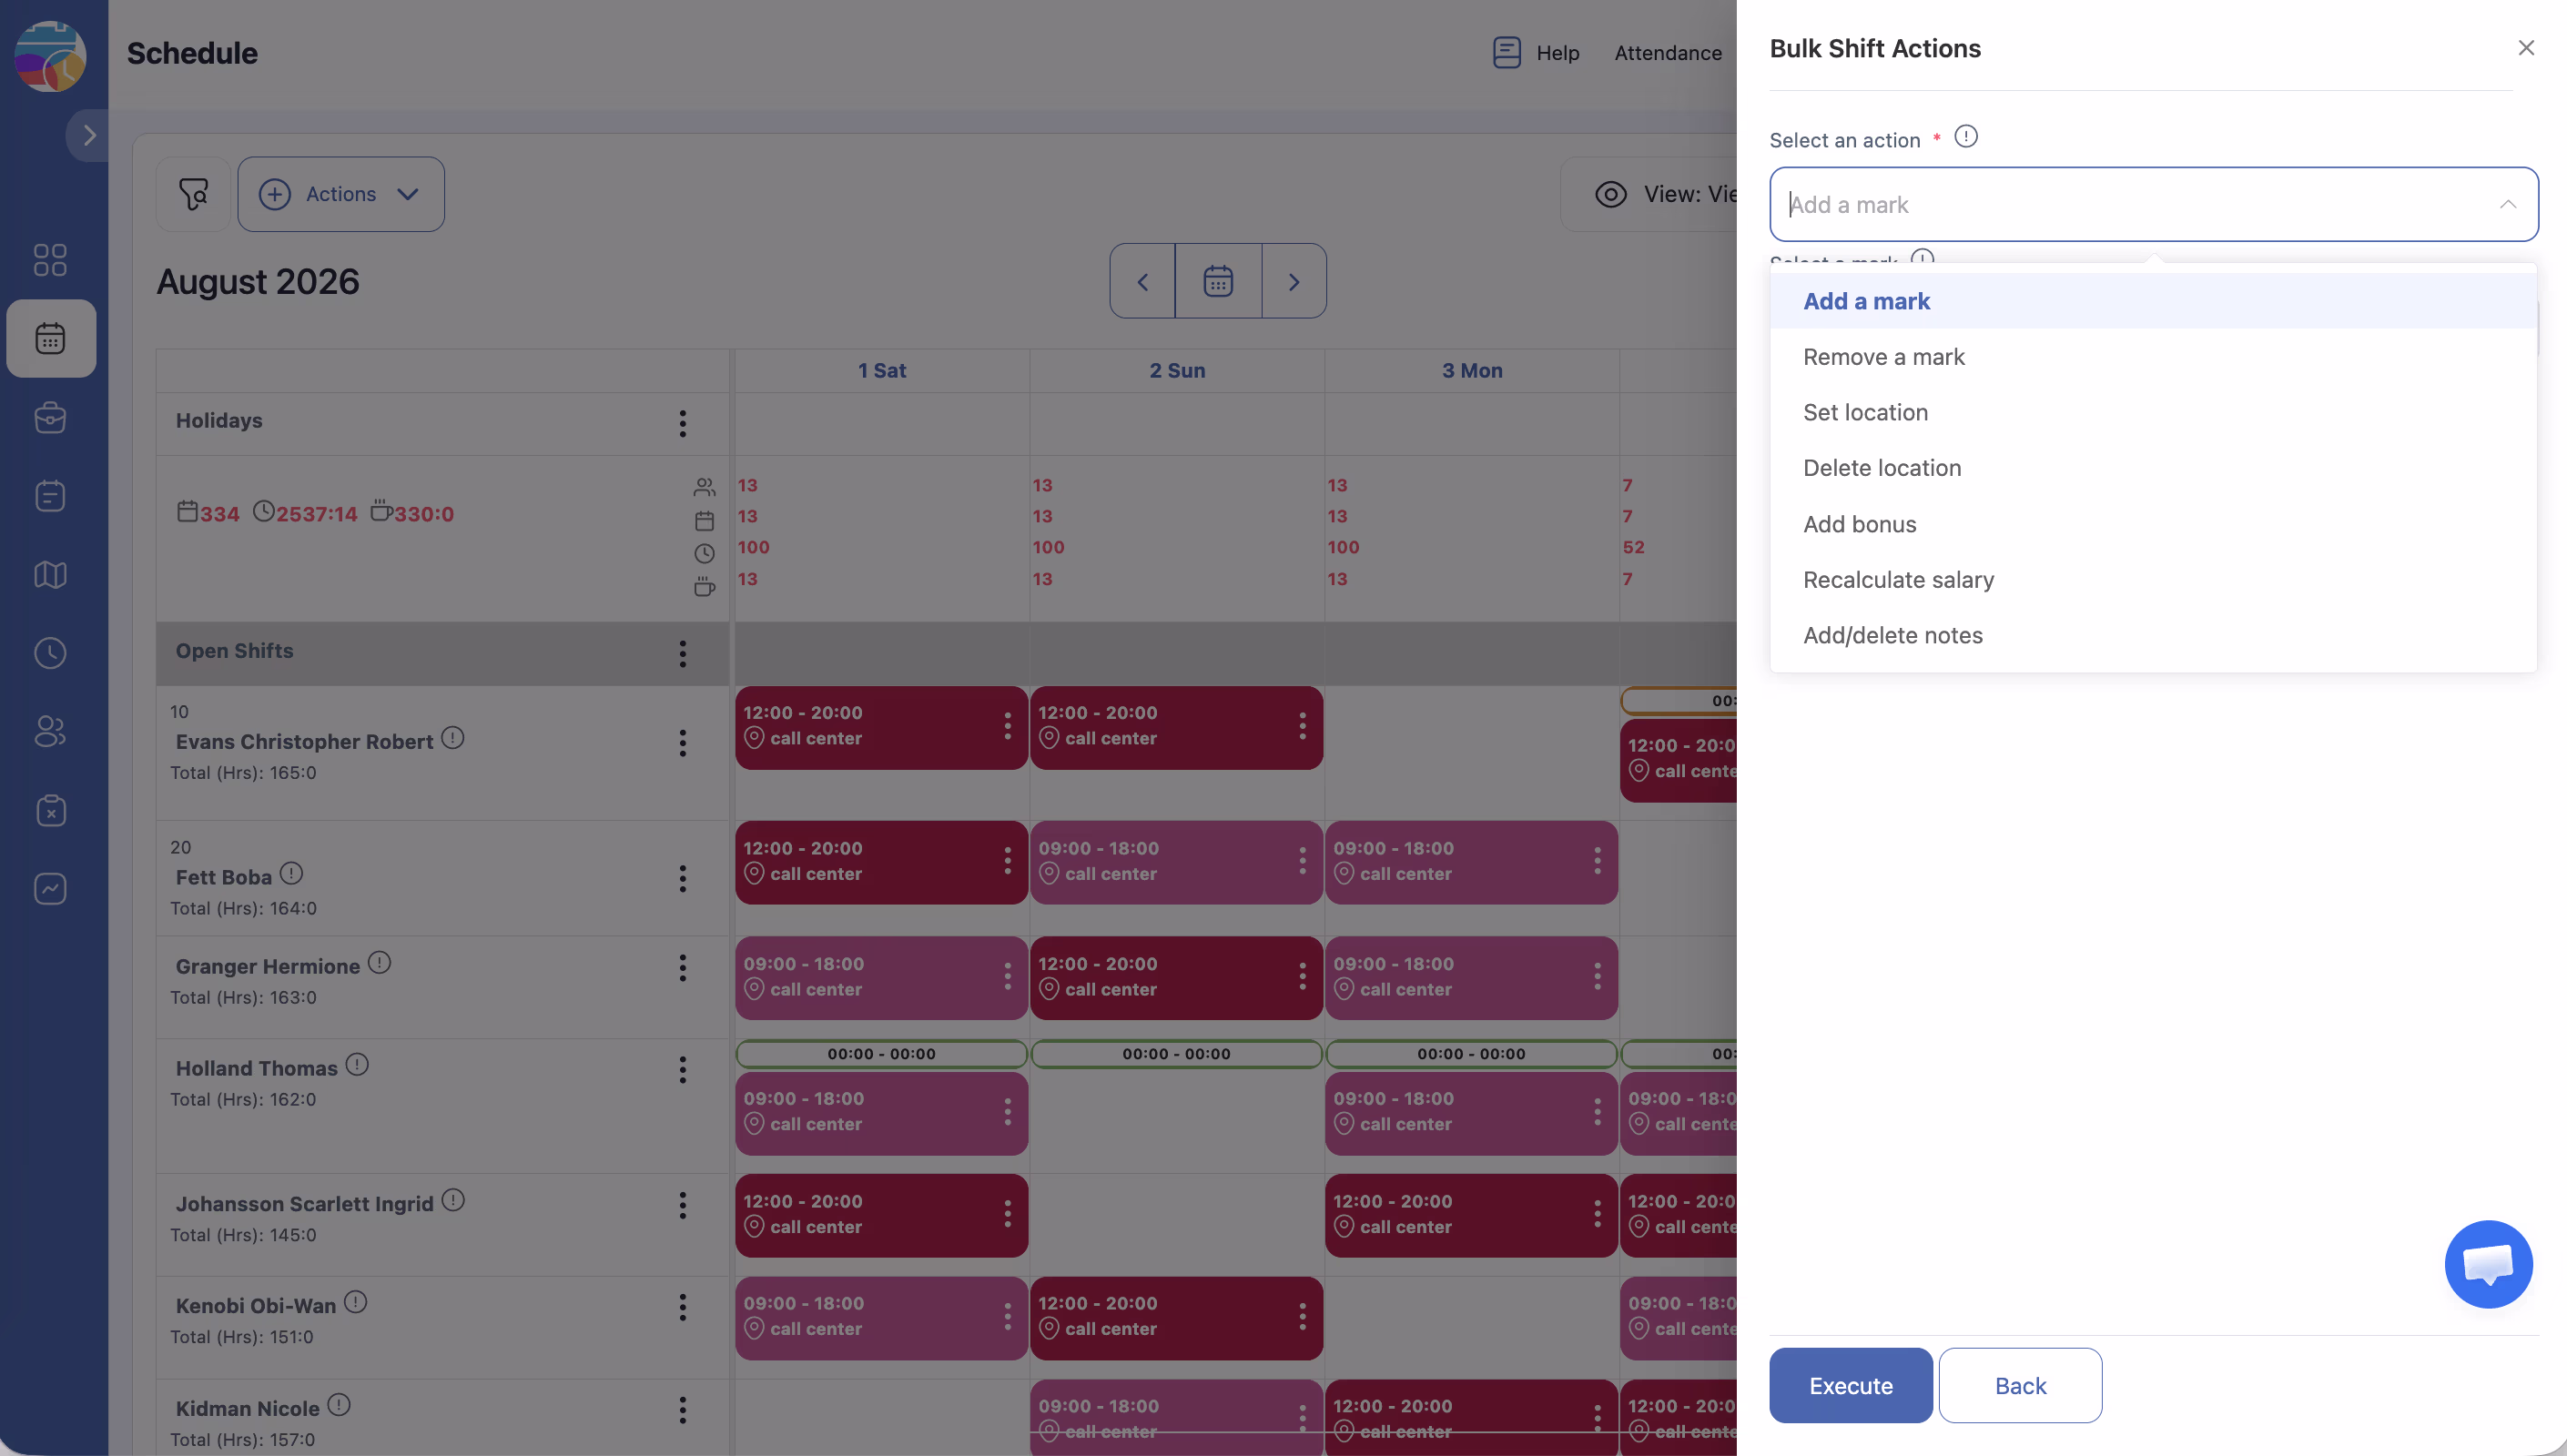The image size is (2567, 1456).
Task: Open the chat support bubble
Action: point(2487,1263)
